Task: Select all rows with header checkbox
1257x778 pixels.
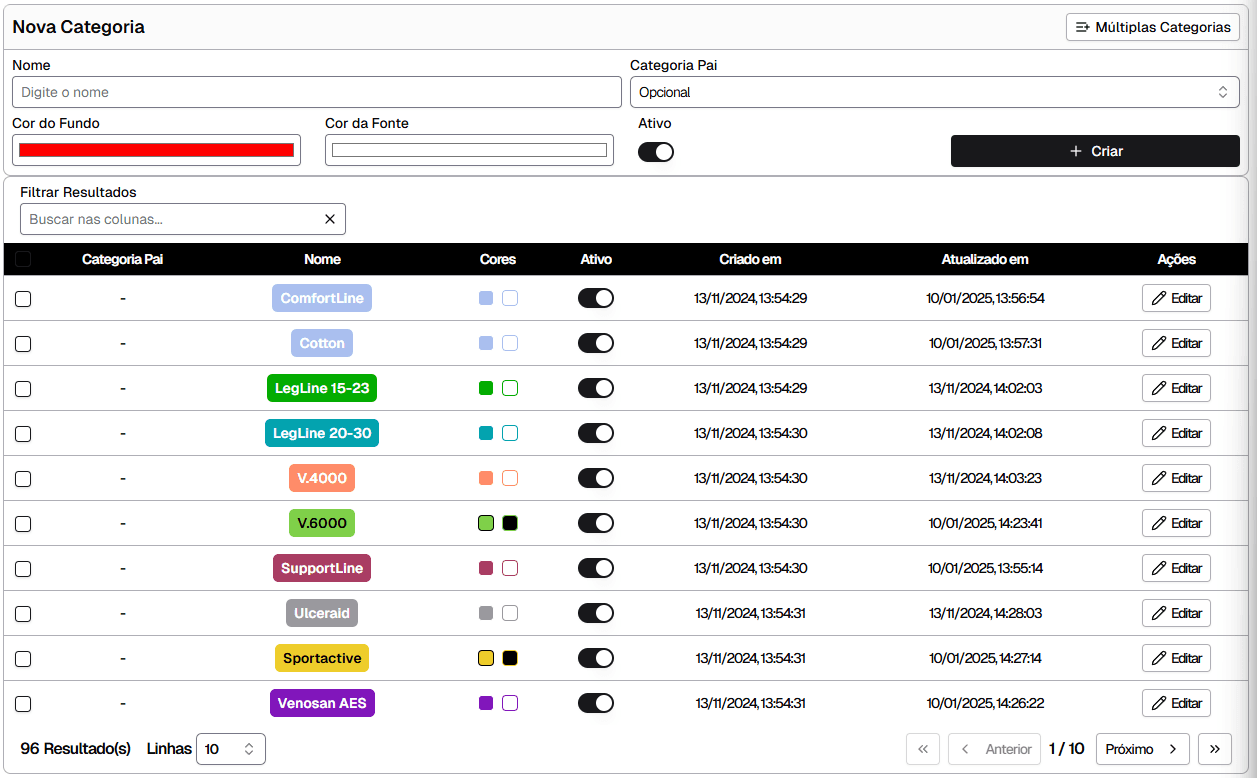Action: 23,259
